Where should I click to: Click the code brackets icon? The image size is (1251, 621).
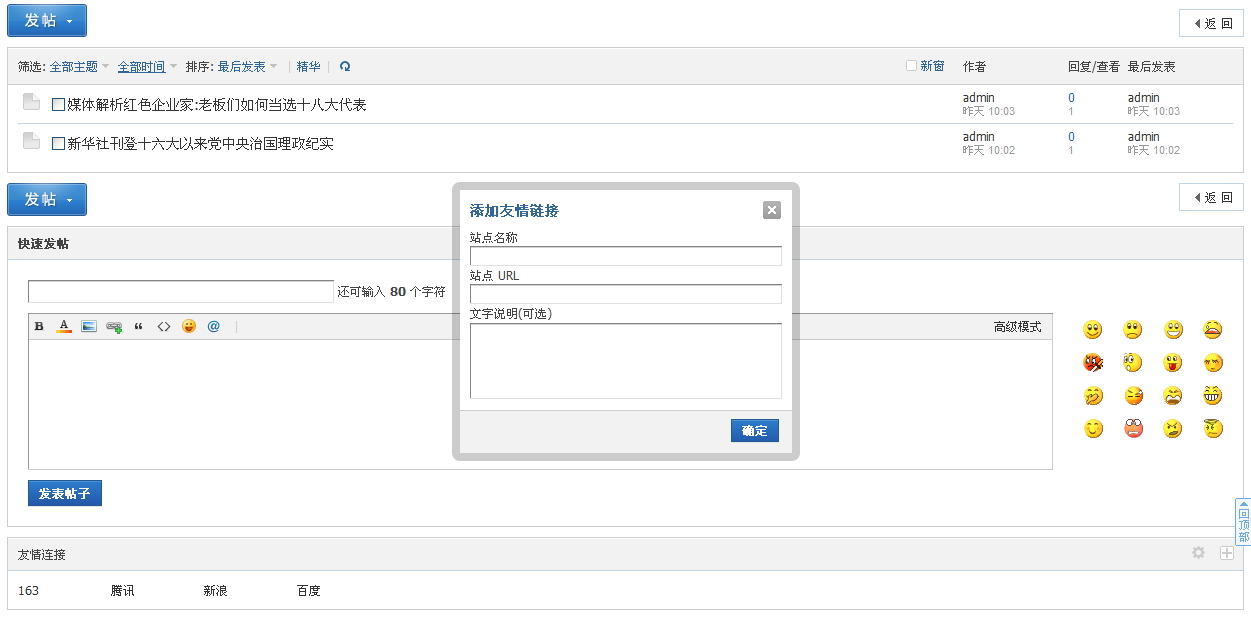(164, 326)
